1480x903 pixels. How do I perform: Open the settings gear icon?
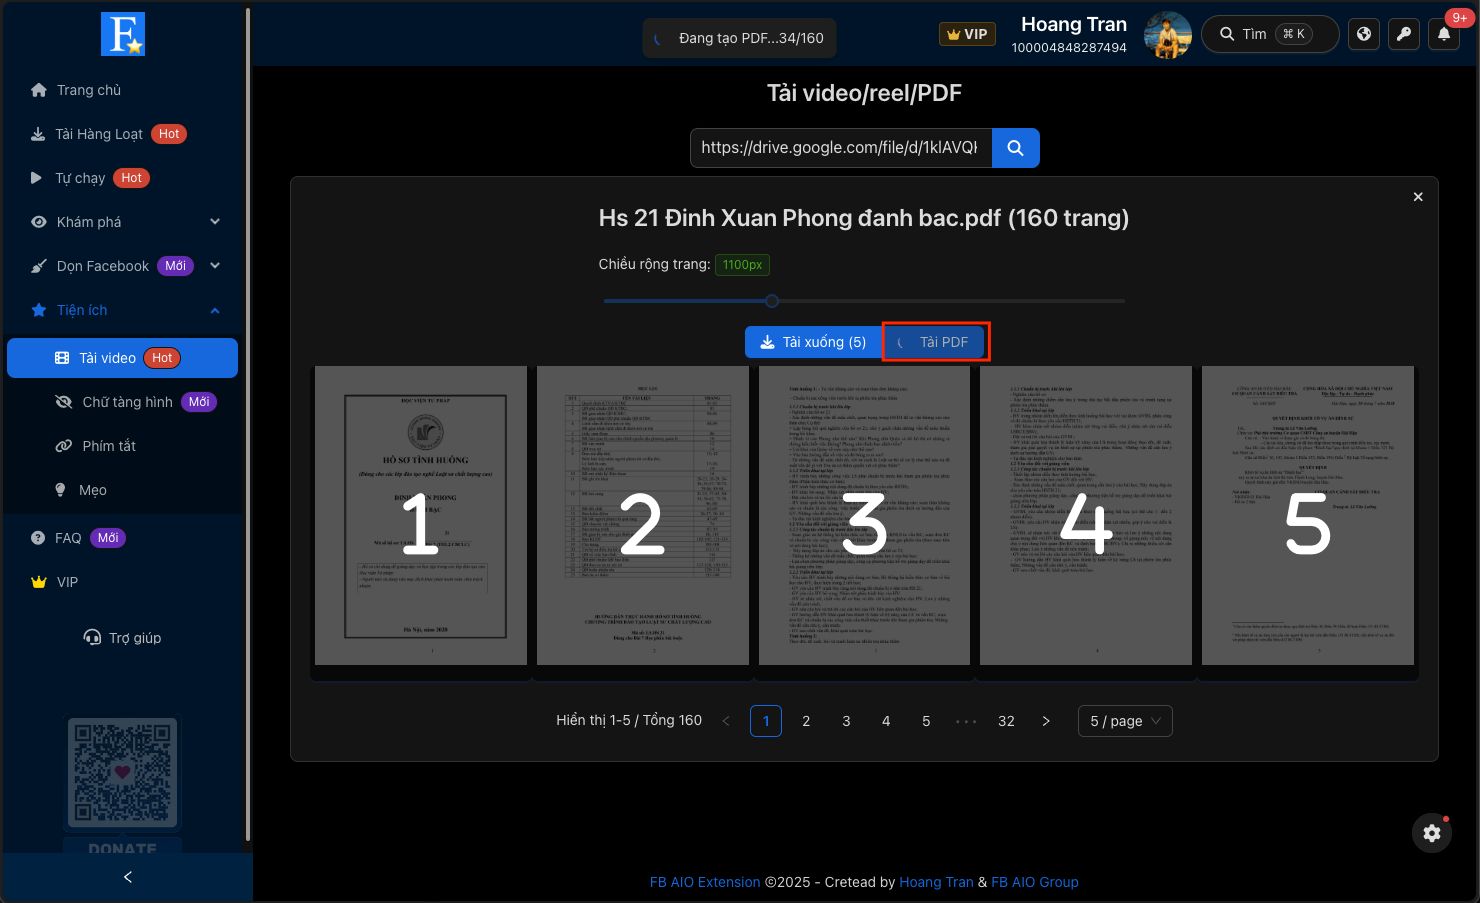1432,833
